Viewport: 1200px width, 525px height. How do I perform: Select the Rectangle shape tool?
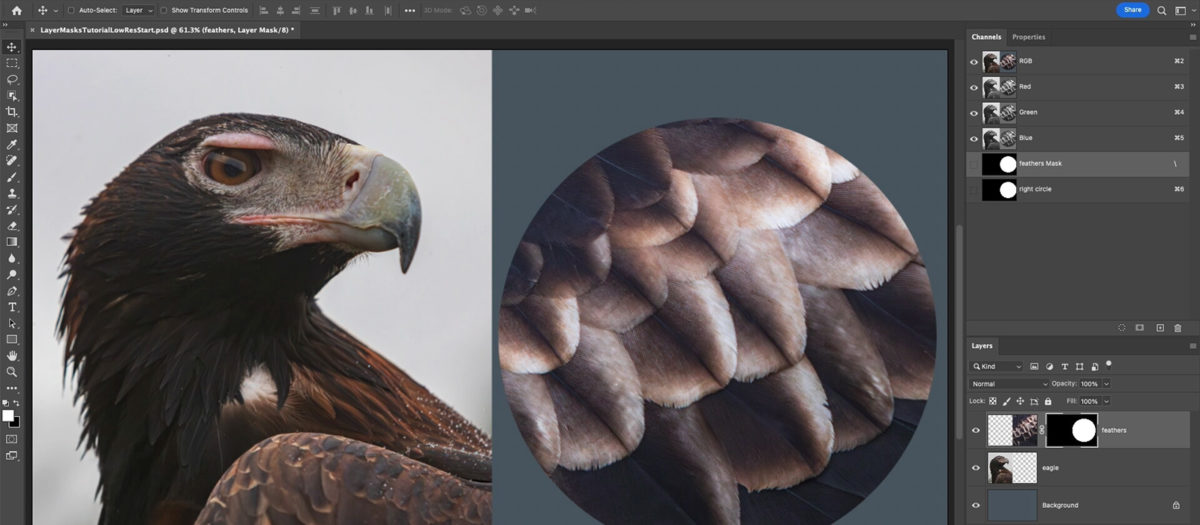[x=12, y=339]
